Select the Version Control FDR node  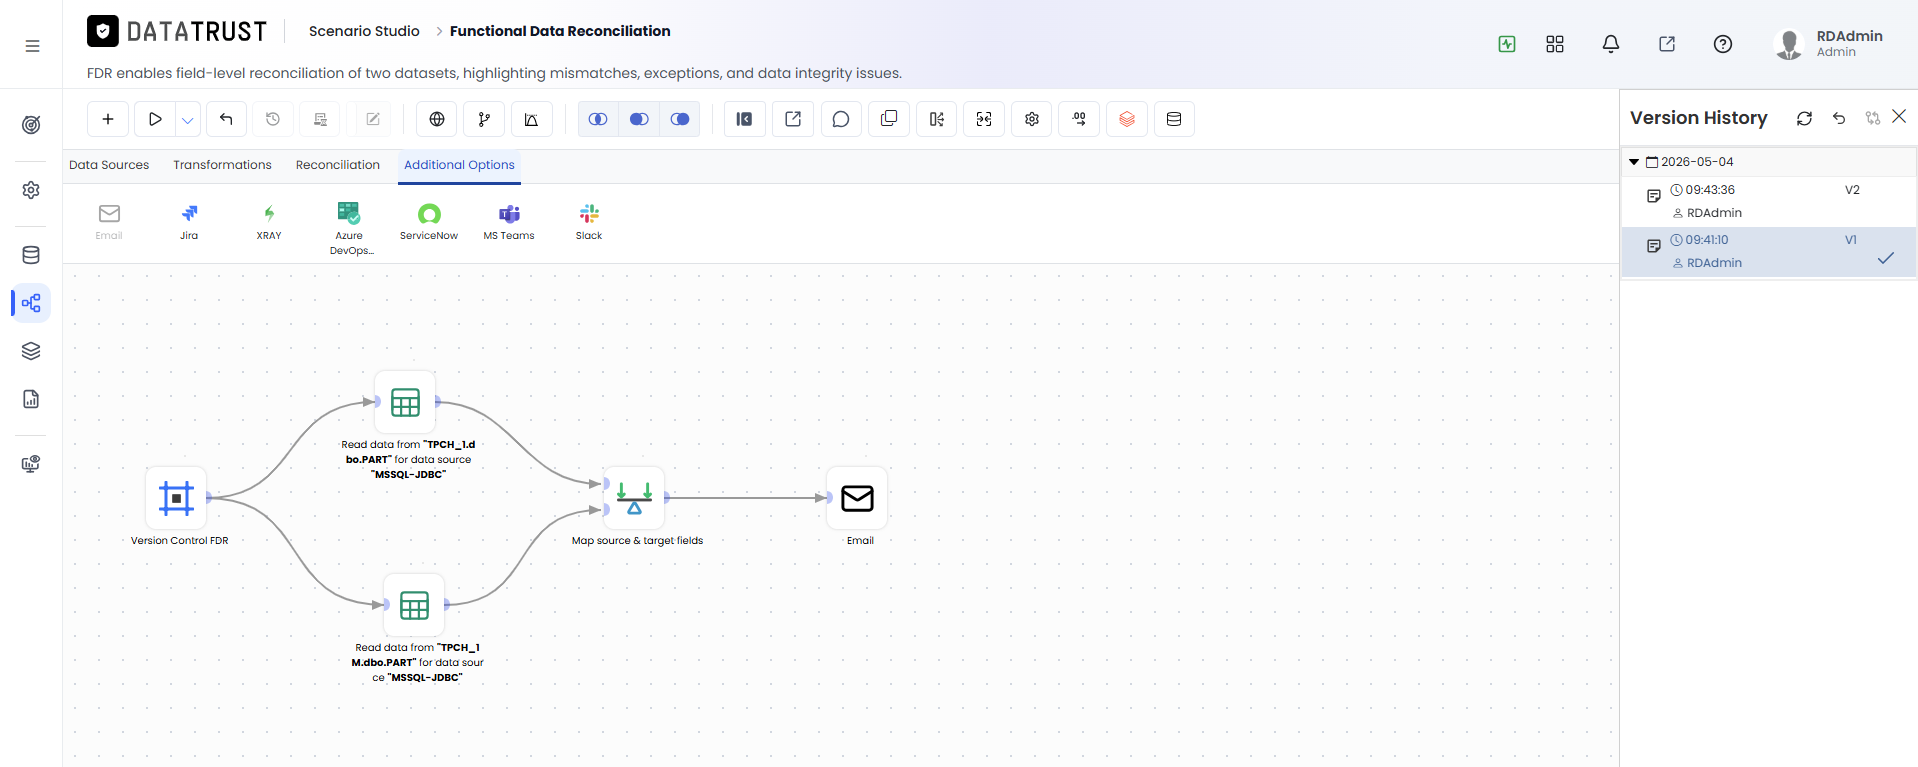176,497
